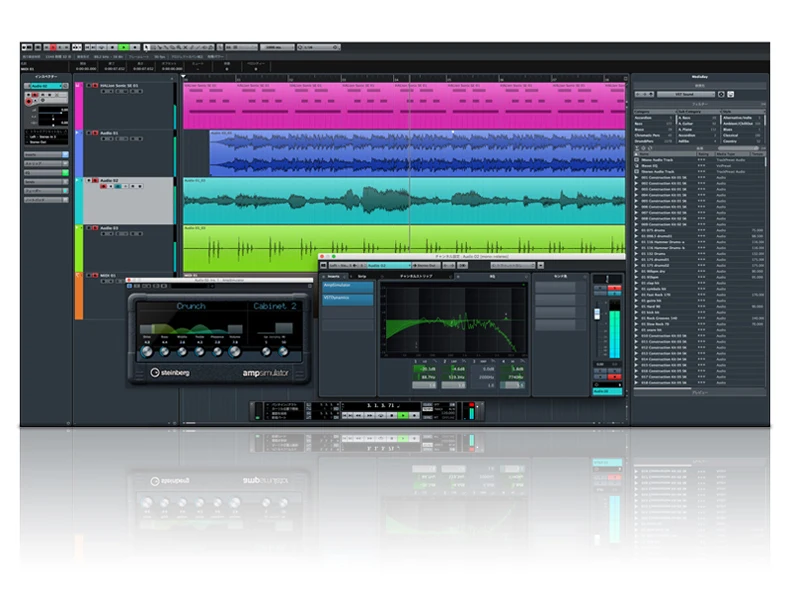This screenshot has height=593, width=790.
Task: Open the VST Sound dropdown in MediaBay
Action: pyautogui.click(x=686, y=94)
